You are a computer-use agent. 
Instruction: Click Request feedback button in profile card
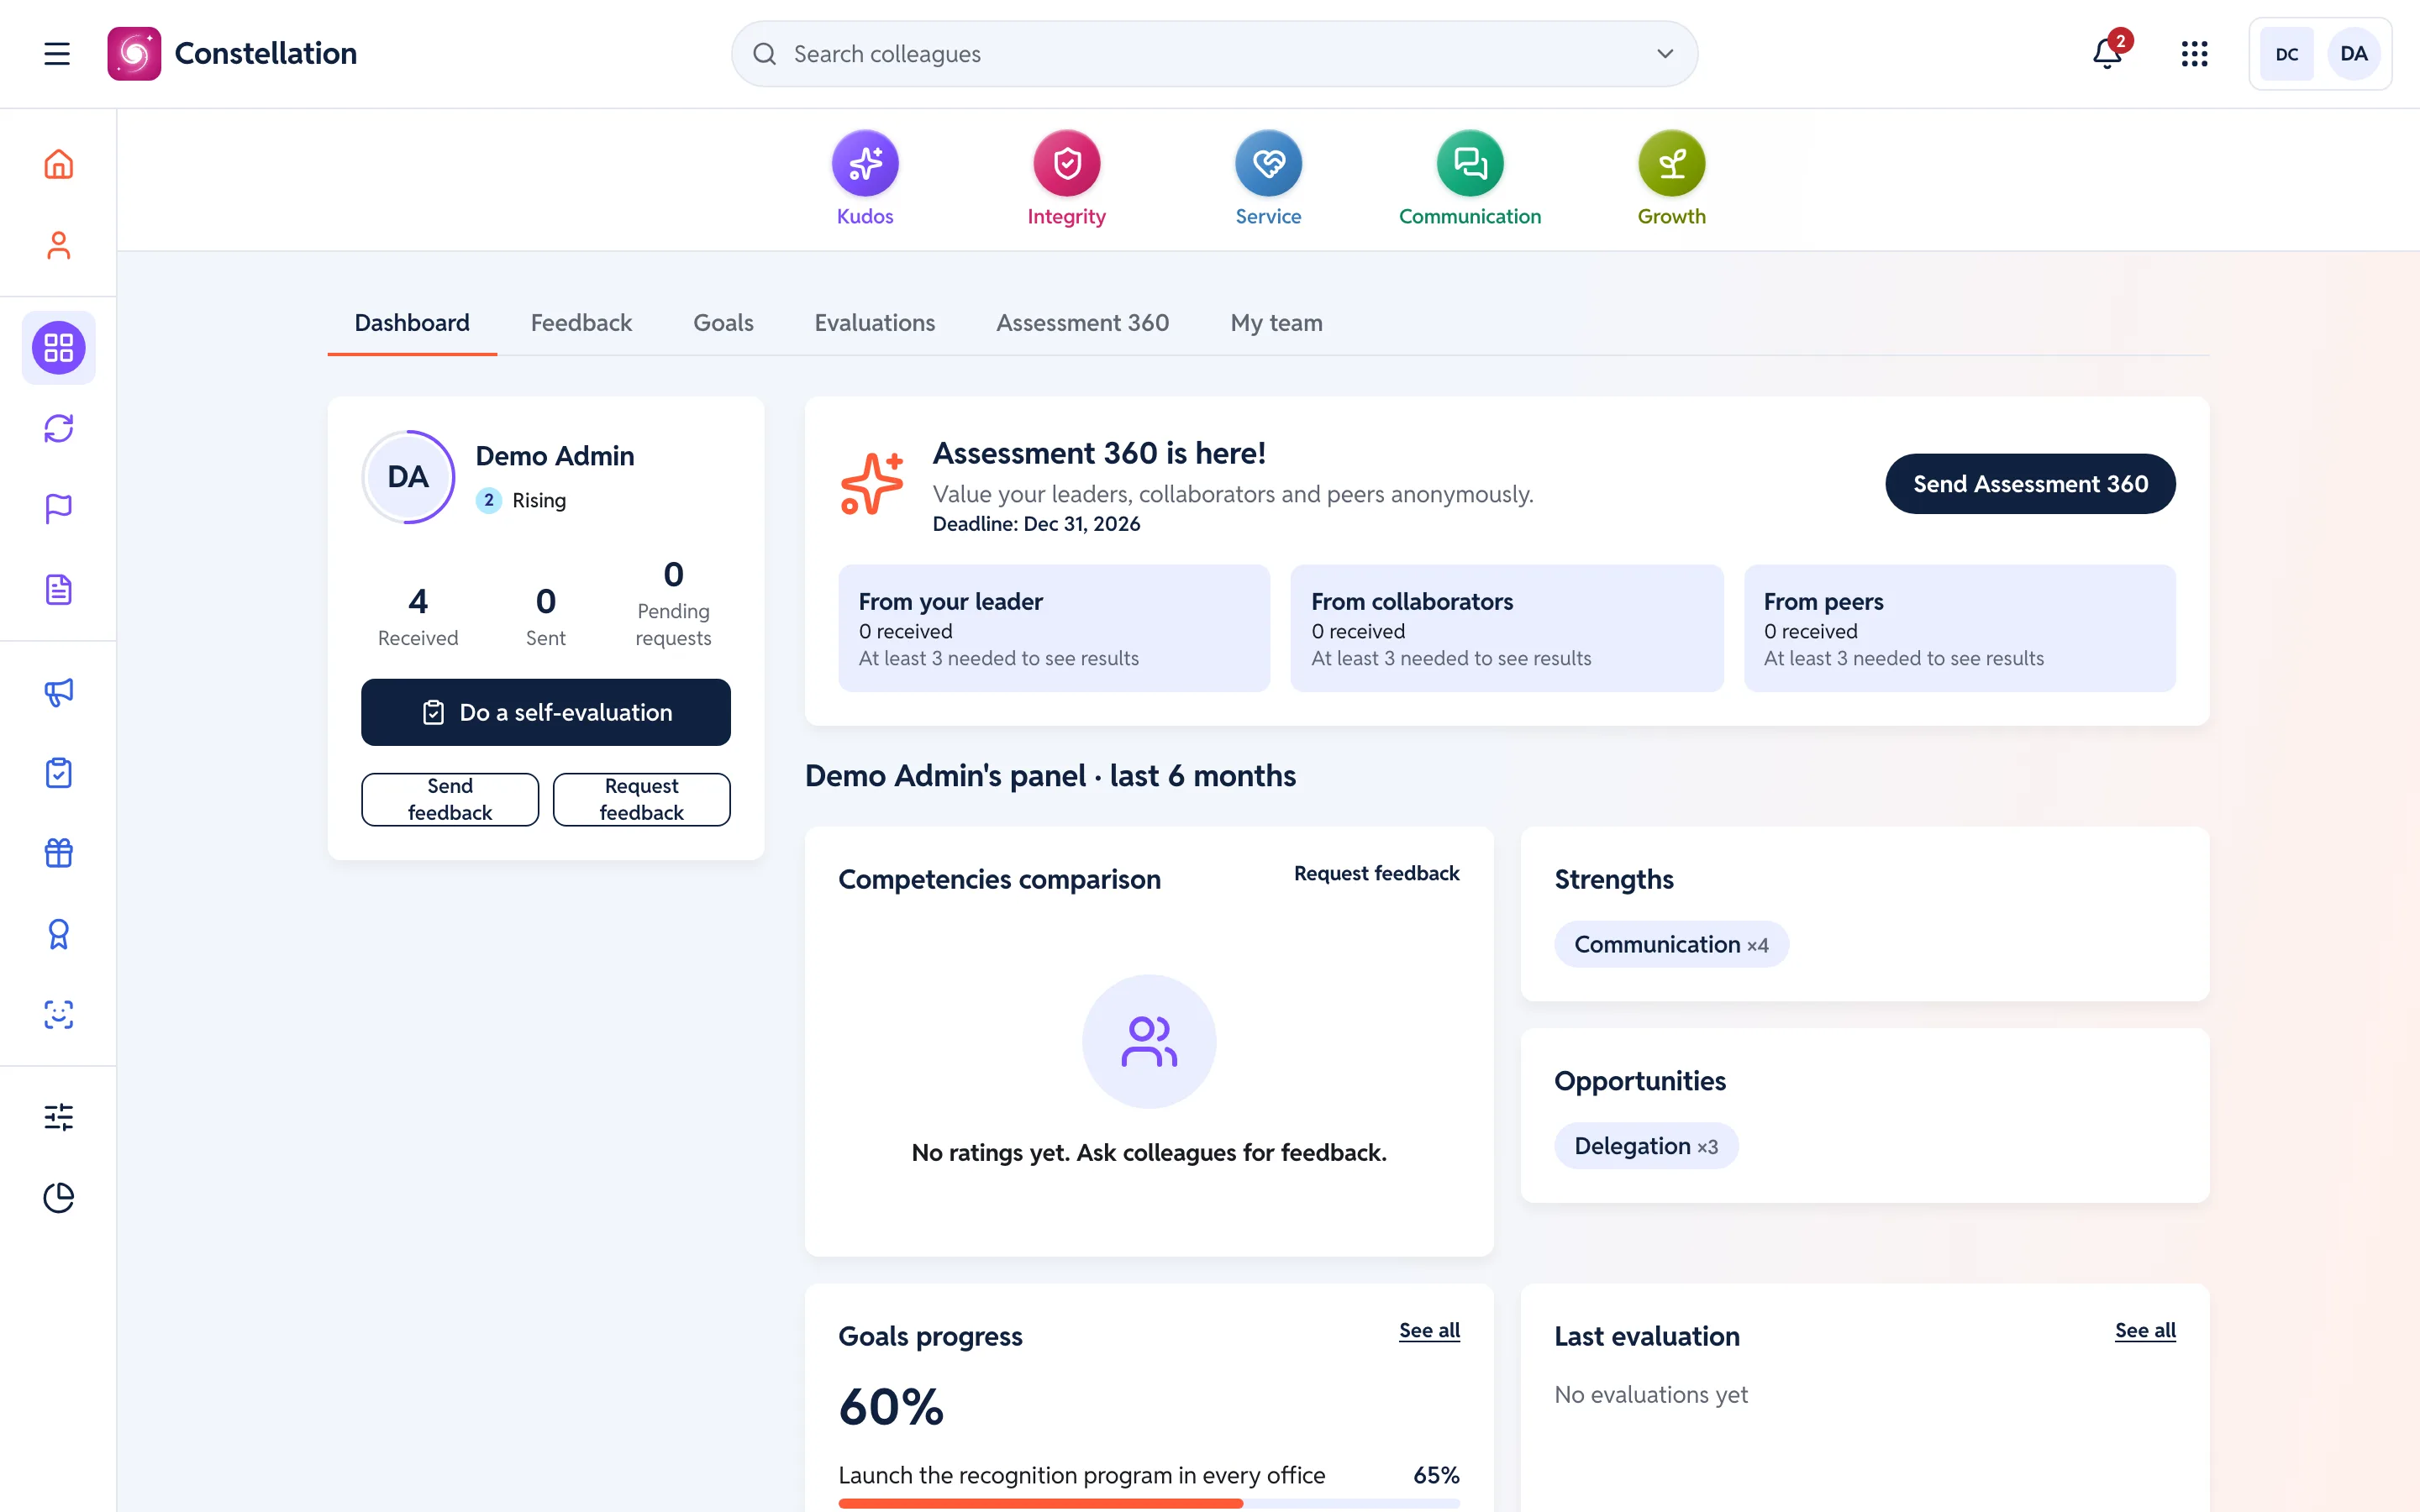pyautogui.click(x=642, y=799)
